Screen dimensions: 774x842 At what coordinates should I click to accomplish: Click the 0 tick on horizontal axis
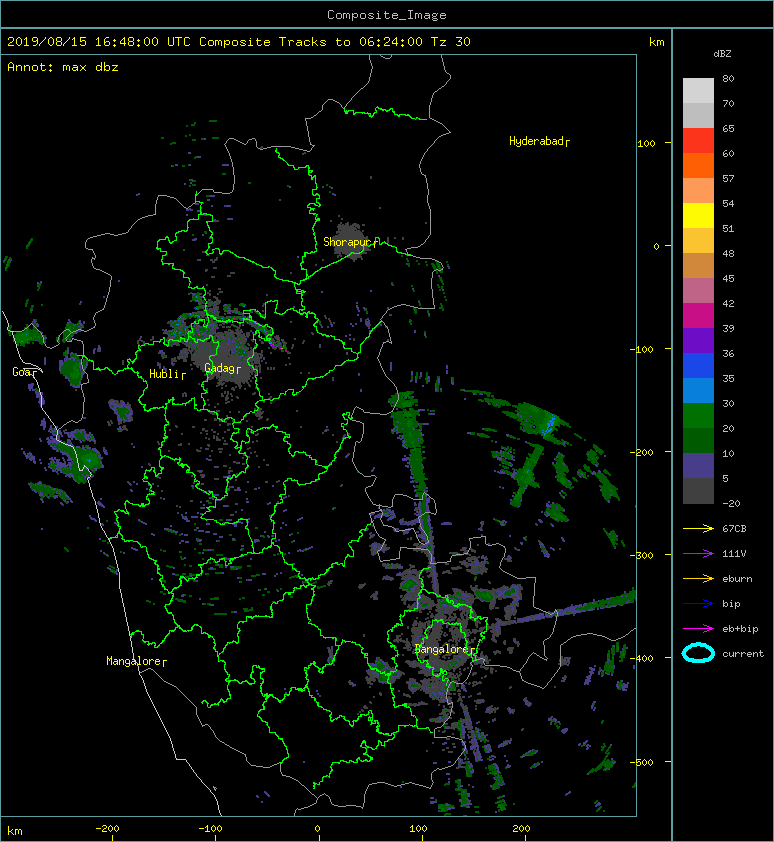(317, 829)
